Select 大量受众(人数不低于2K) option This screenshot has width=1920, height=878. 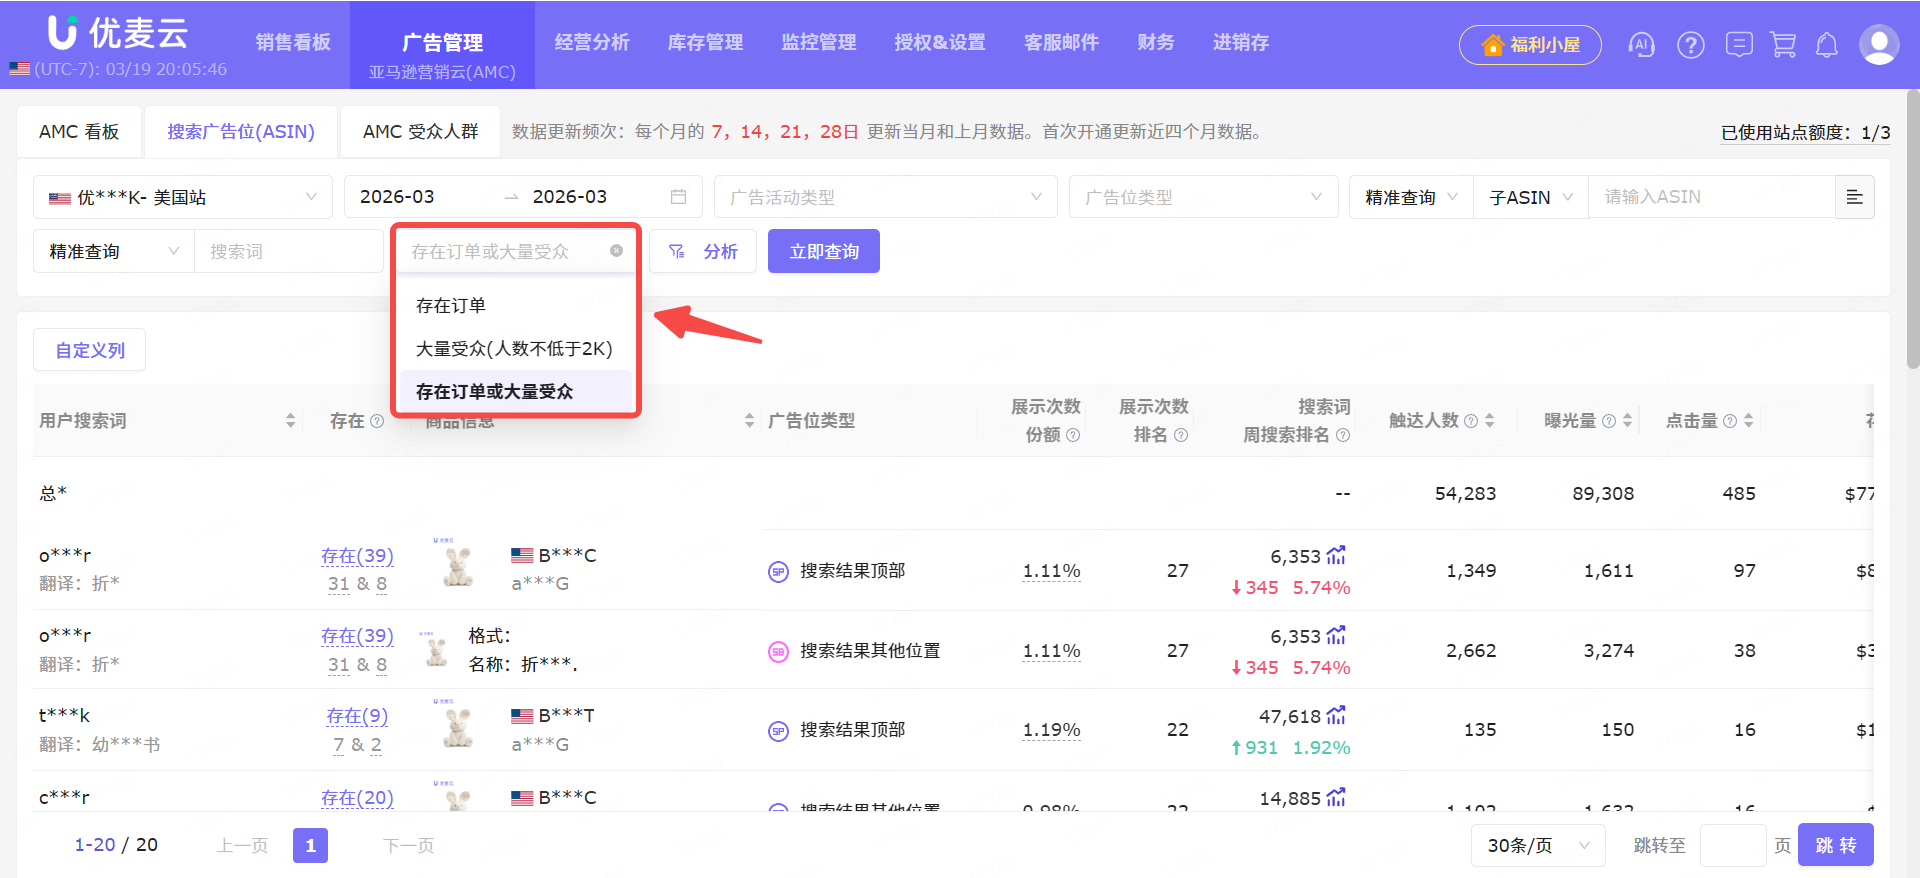point(516,348)
